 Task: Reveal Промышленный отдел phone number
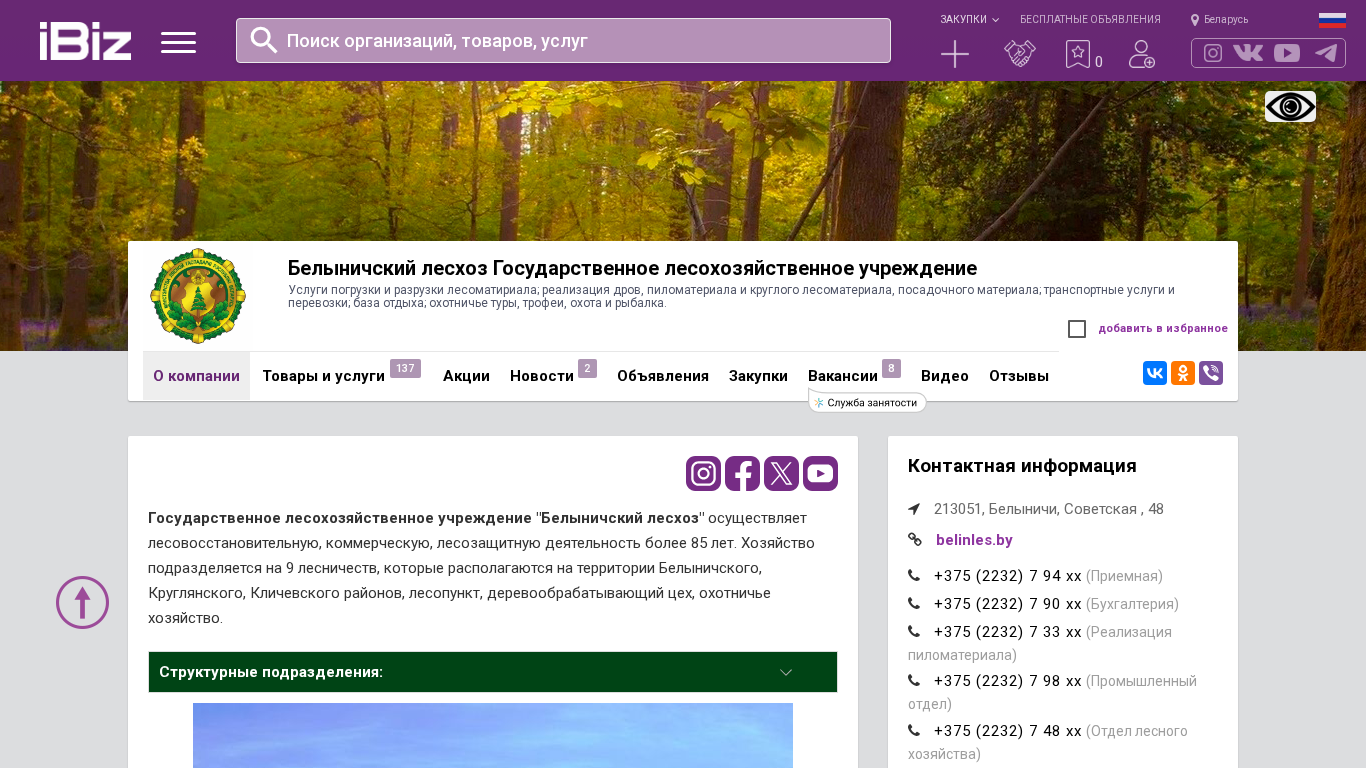tap(1008, 681)
